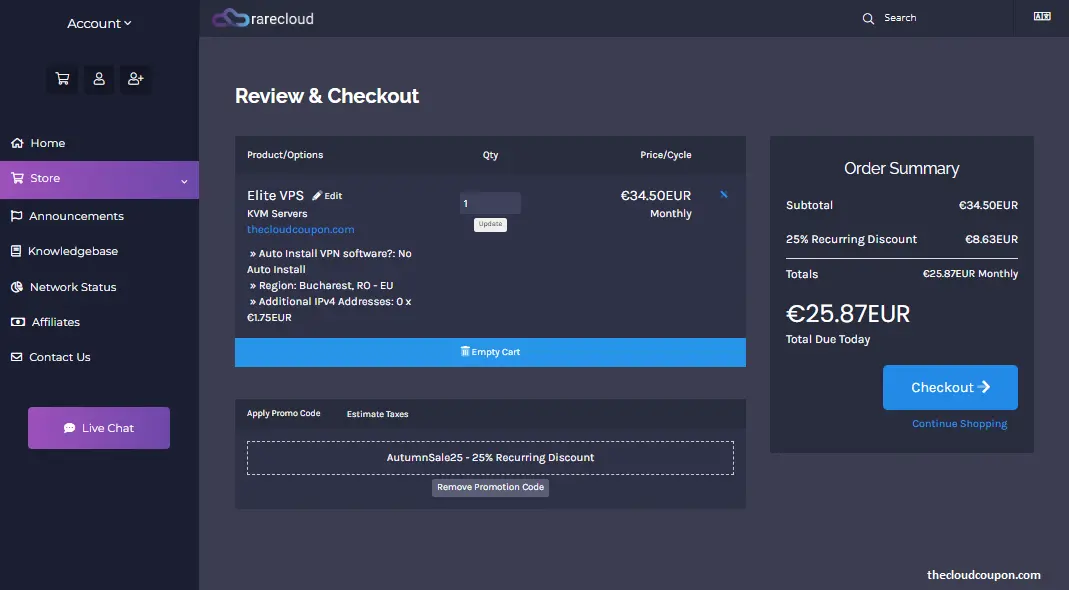Click the search icon in the top bar

868,18
